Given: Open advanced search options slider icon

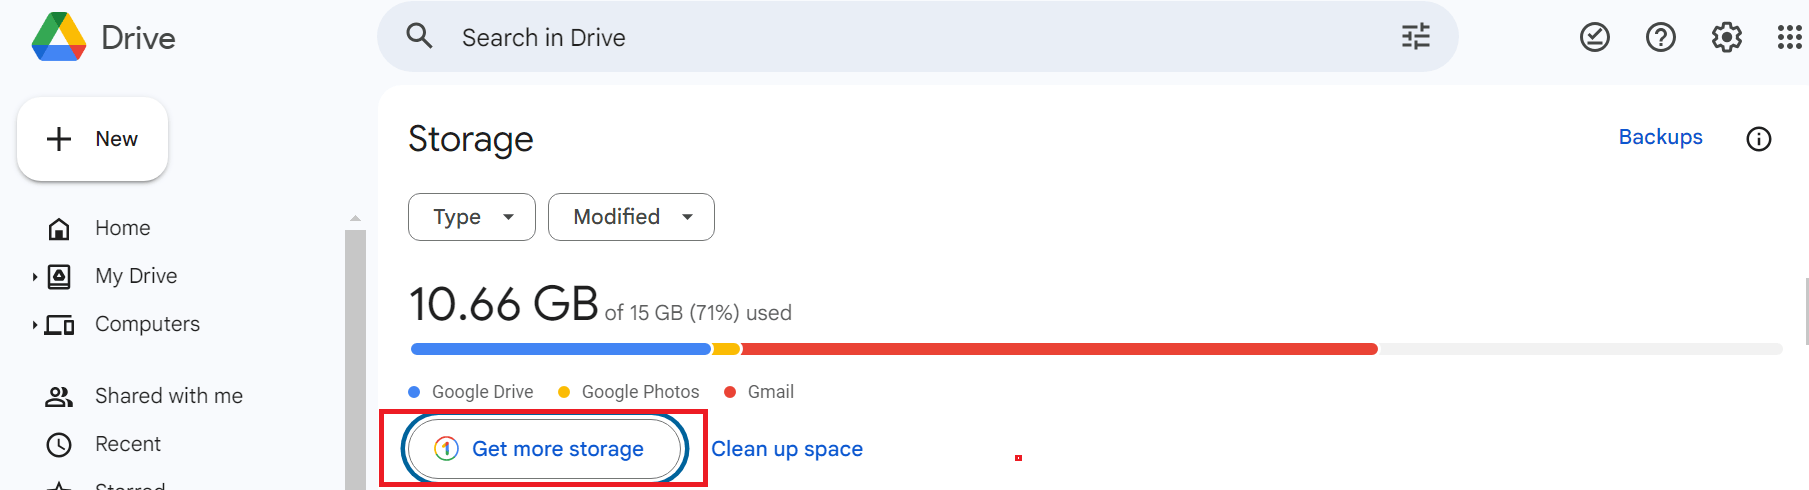Looking at the screenshot, I should point(1415,37).
